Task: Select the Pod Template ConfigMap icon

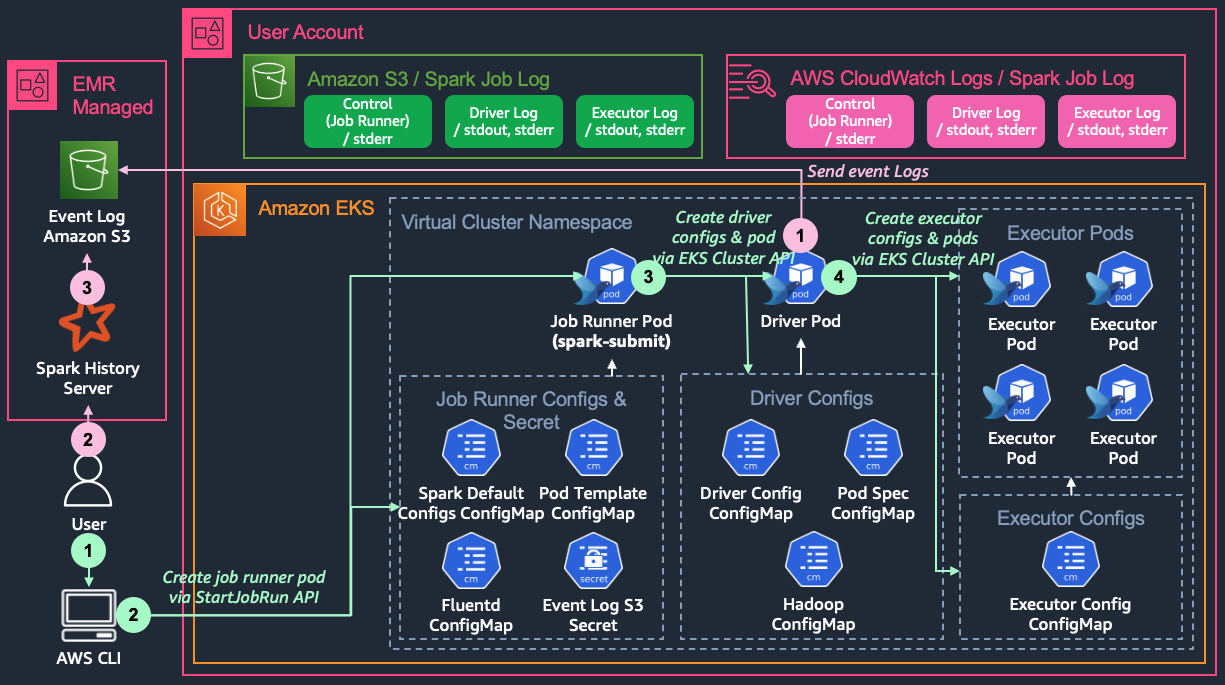Action: coord(593,449)
